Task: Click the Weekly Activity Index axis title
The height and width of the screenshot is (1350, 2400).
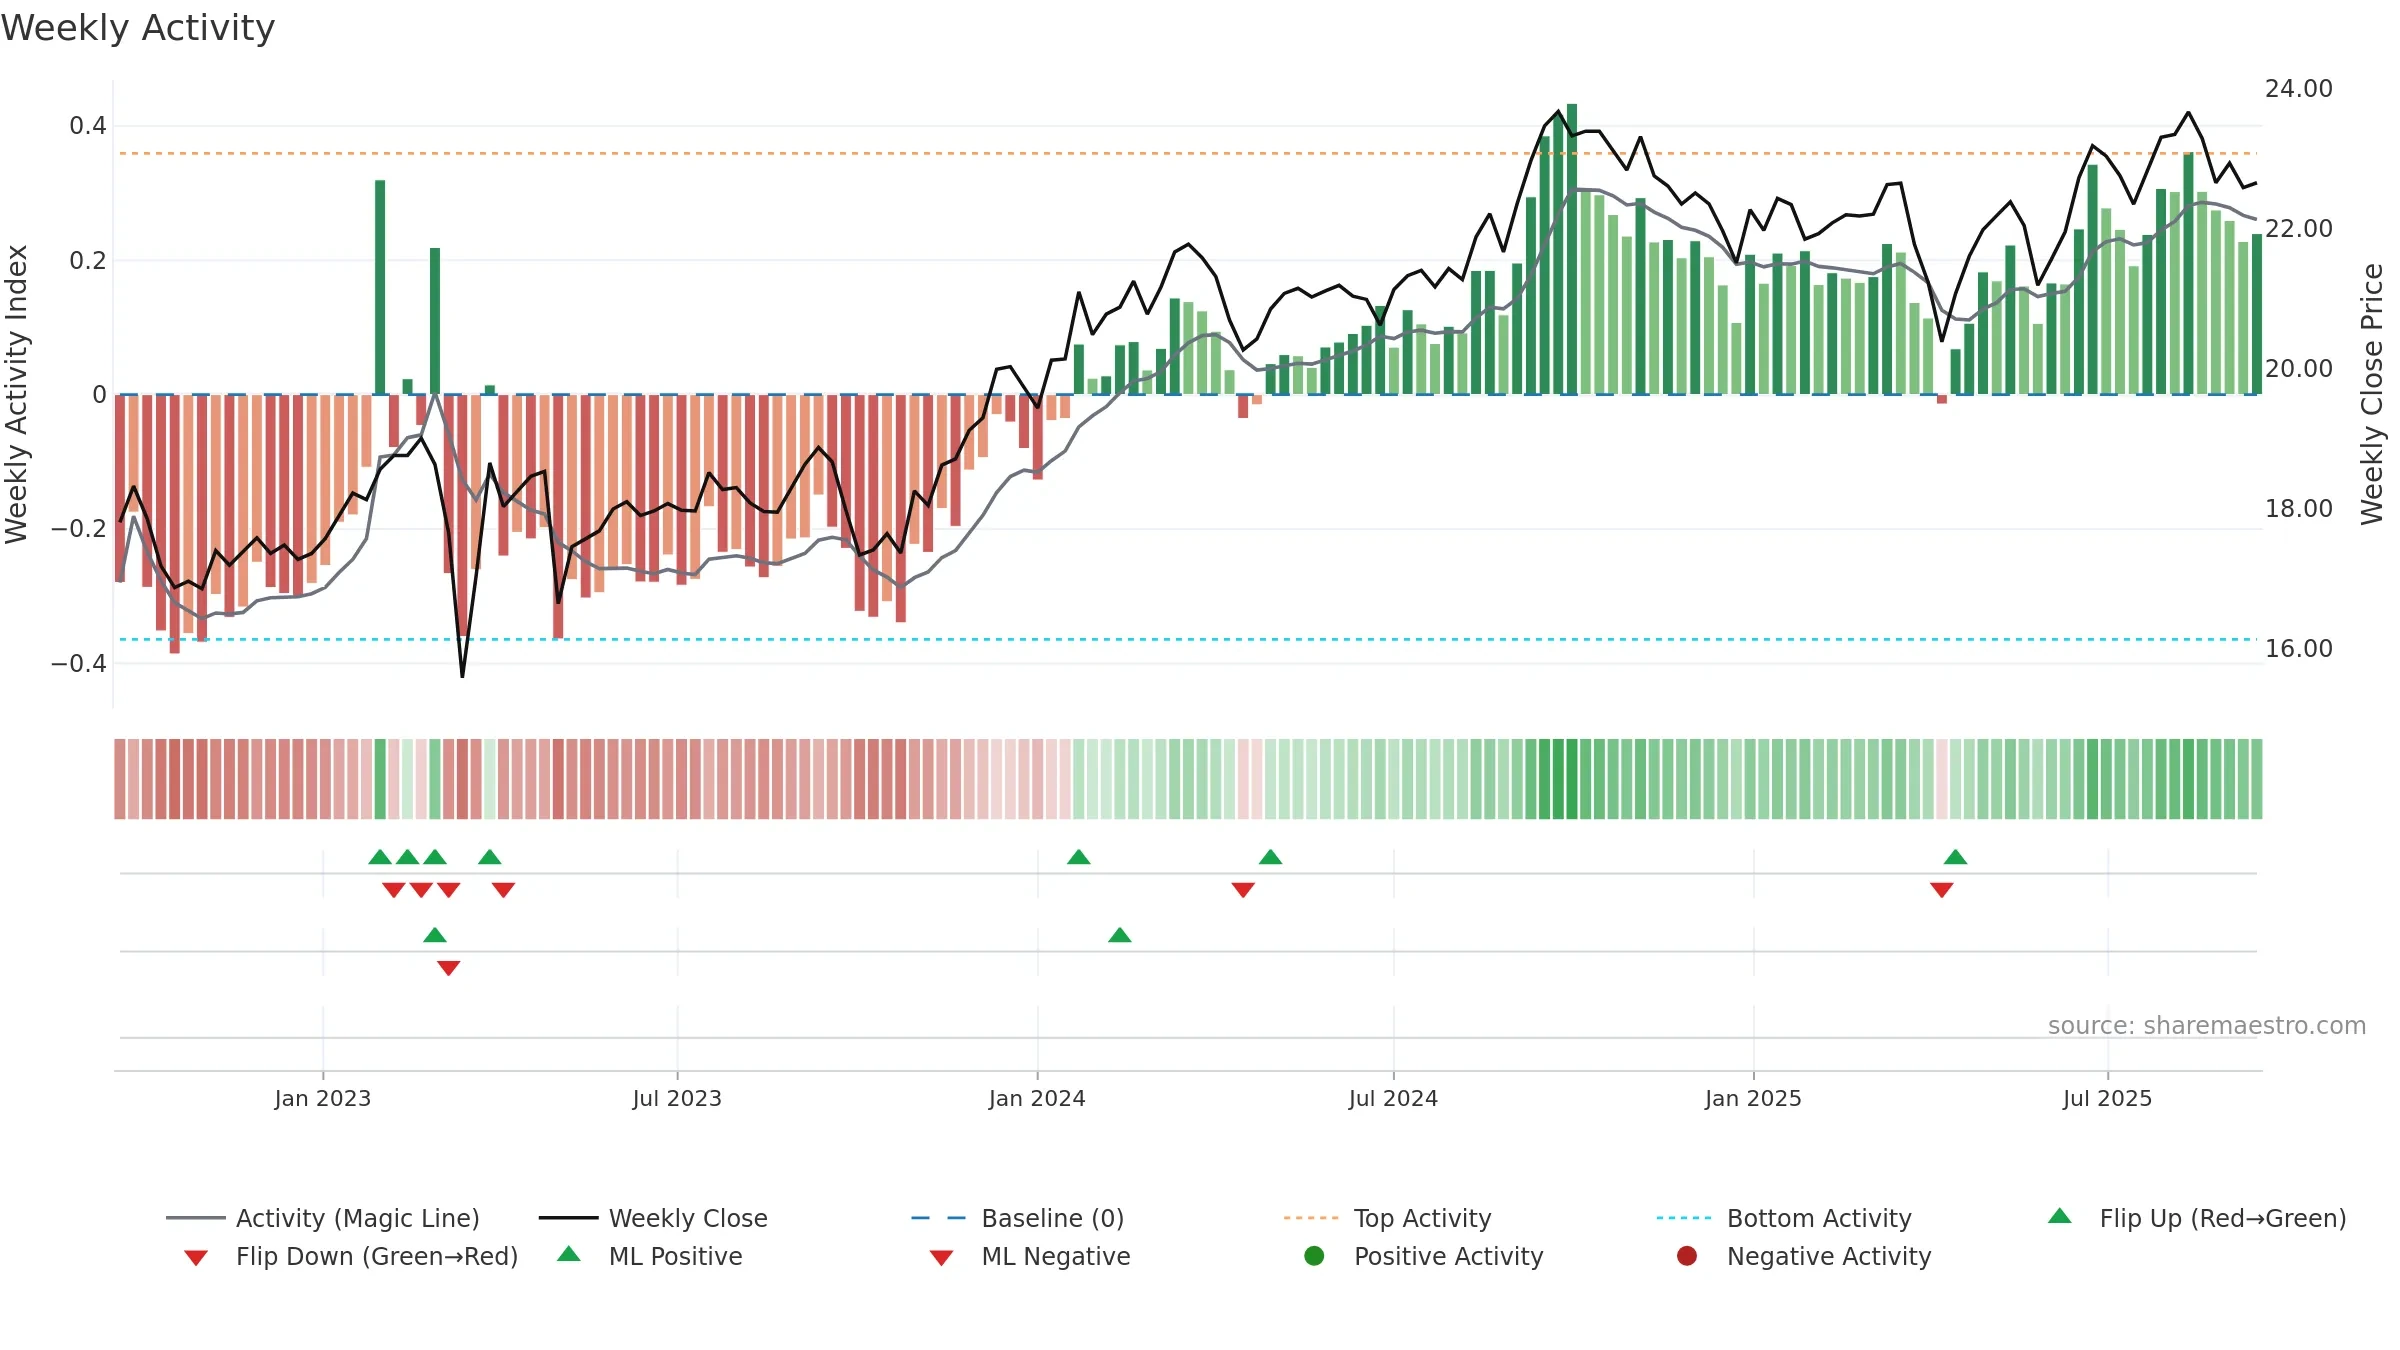Action: point(16,395)
